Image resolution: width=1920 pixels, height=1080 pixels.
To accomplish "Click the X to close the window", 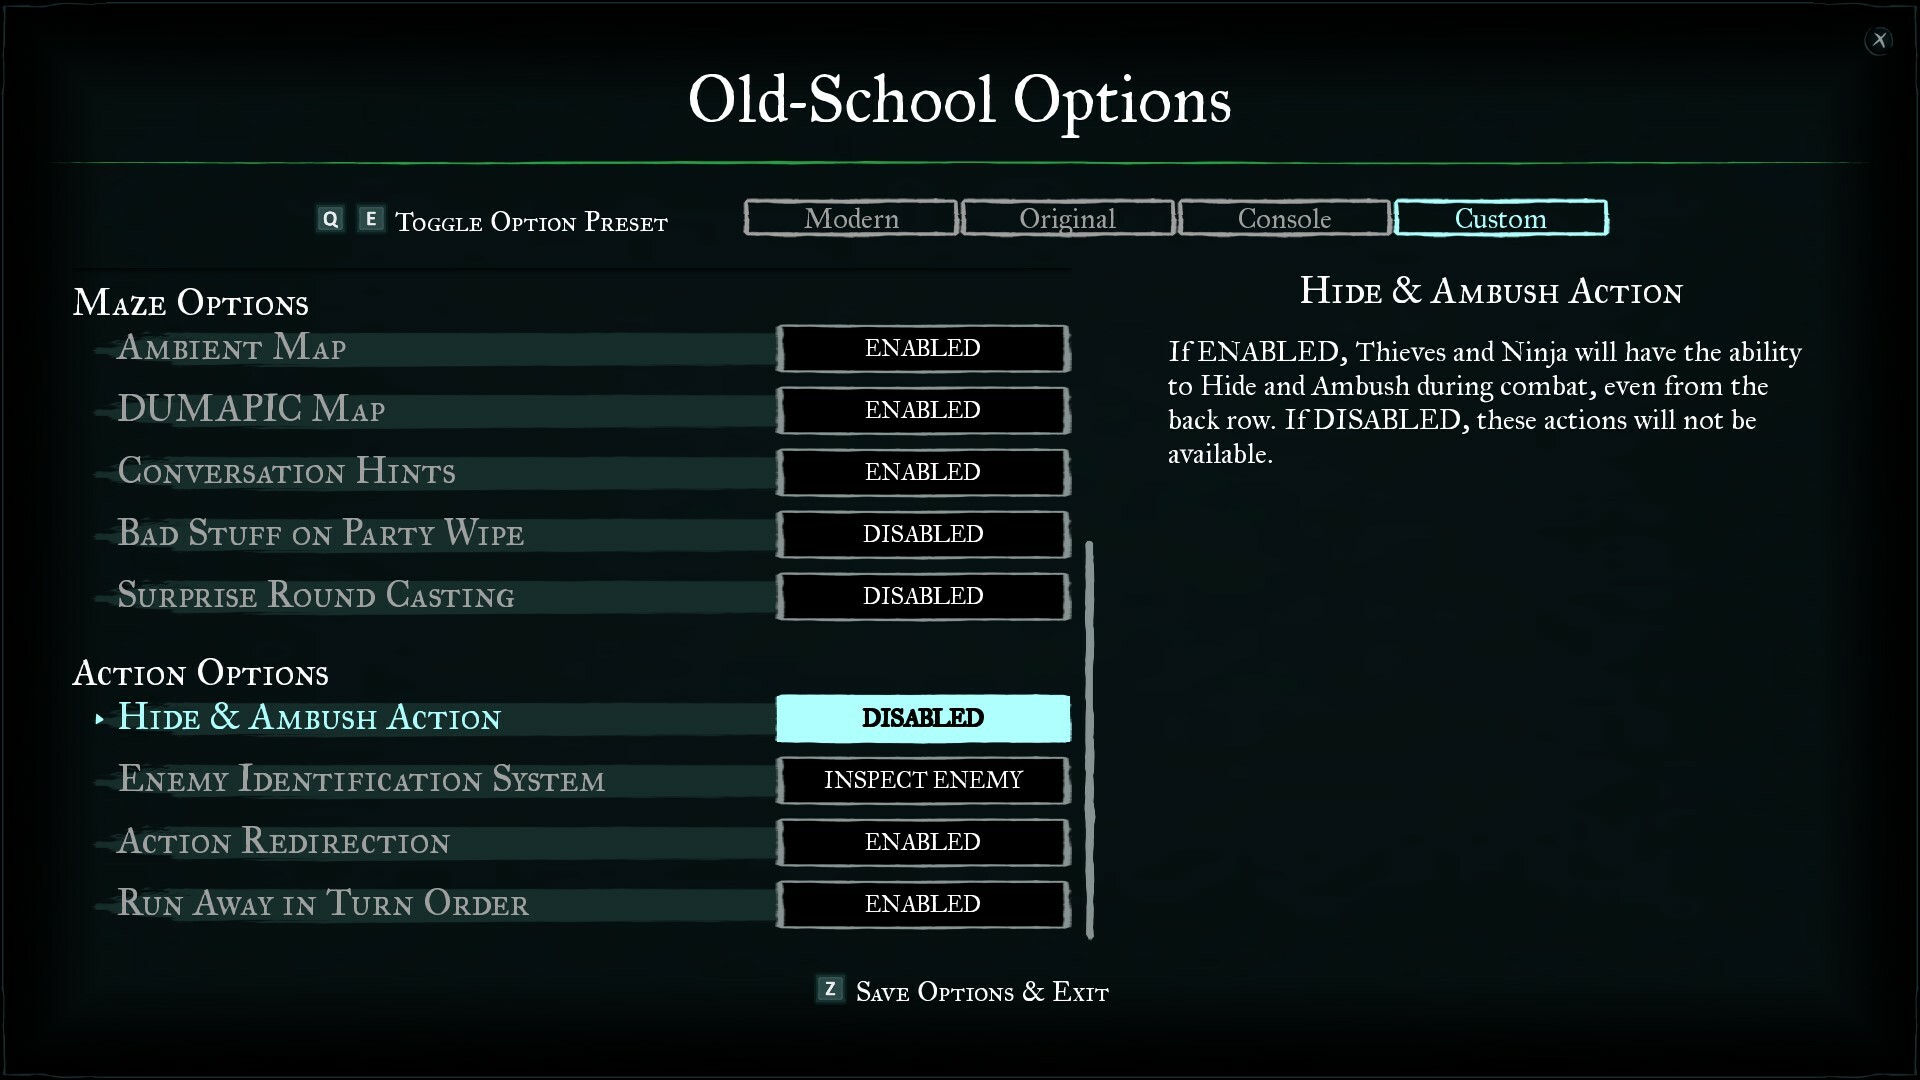I will (x=1879, y=40).
